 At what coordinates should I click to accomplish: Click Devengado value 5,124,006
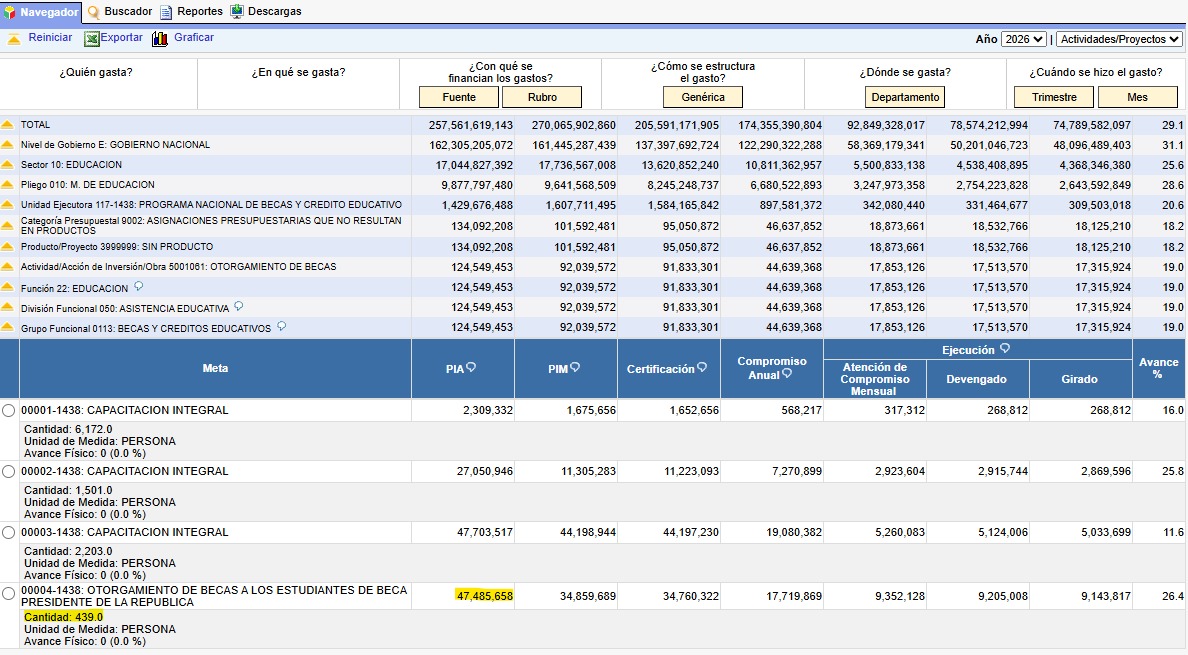click(x=1002, y=532)
